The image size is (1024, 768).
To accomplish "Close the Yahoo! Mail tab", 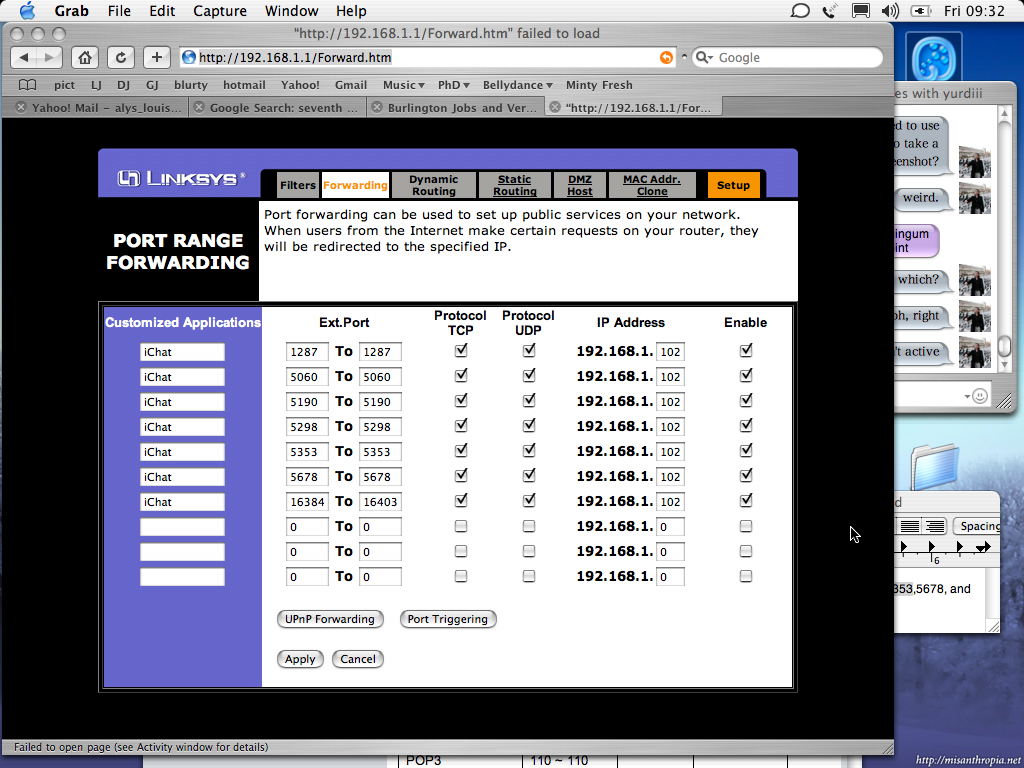I will 20,107.
